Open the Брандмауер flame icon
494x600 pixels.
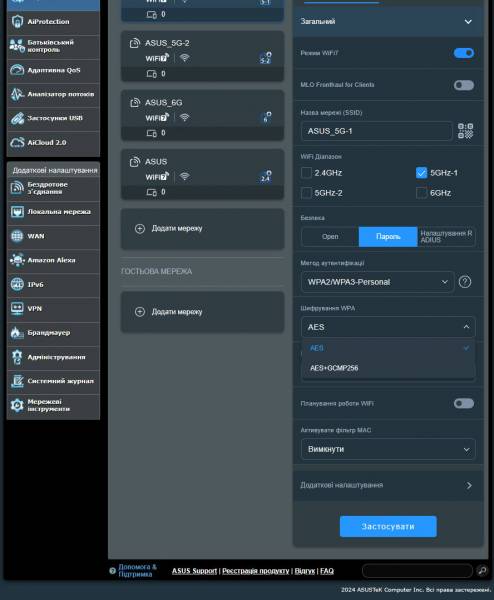click(17, 333)
